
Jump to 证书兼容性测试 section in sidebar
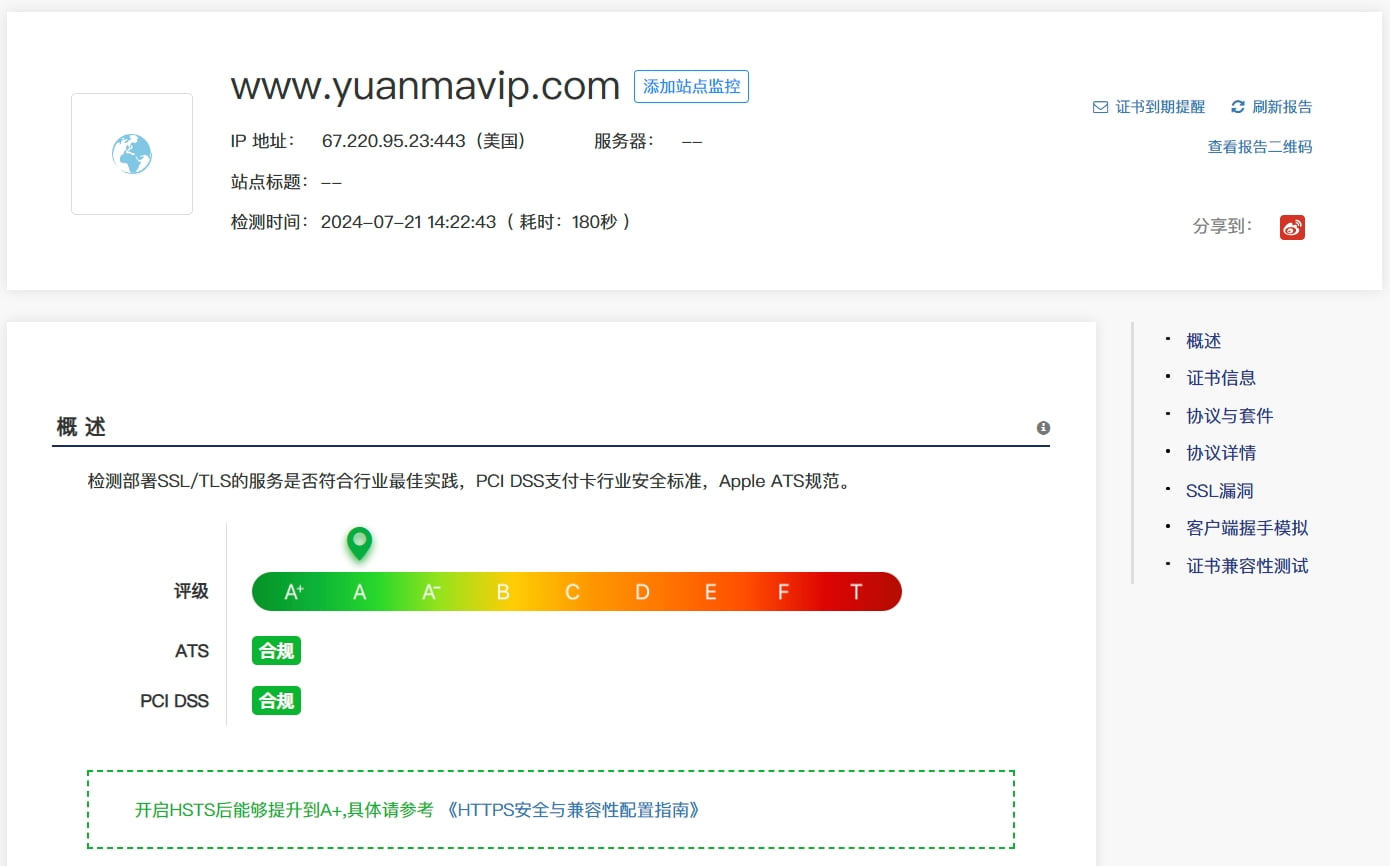[1247, 566]
